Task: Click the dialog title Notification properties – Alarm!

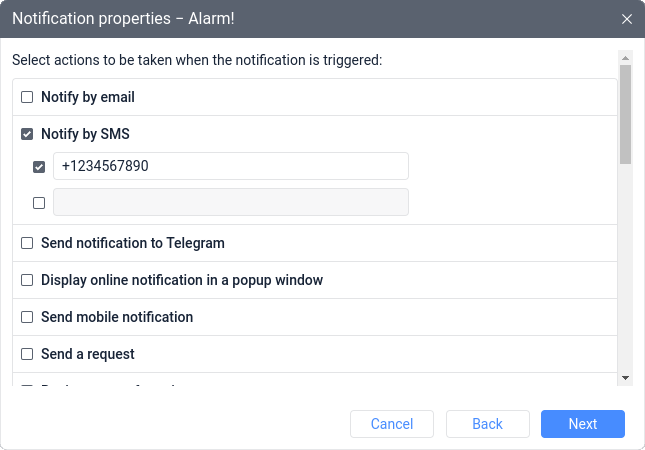Action: point(123,19)
